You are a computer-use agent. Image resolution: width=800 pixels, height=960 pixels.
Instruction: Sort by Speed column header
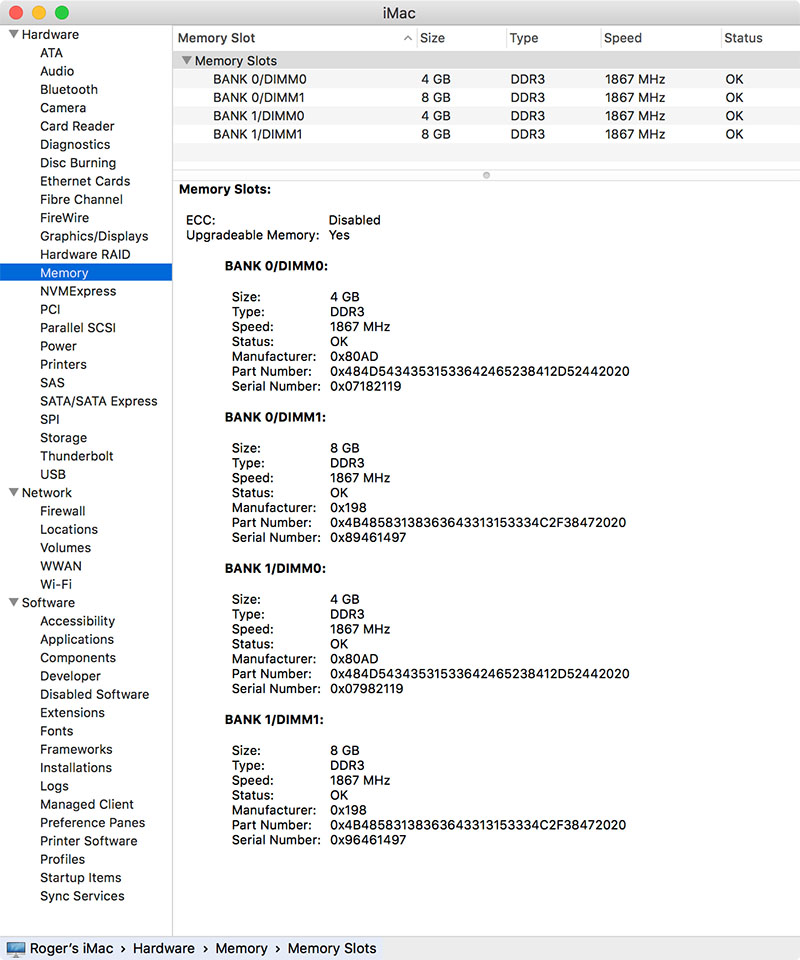(660, 38)
